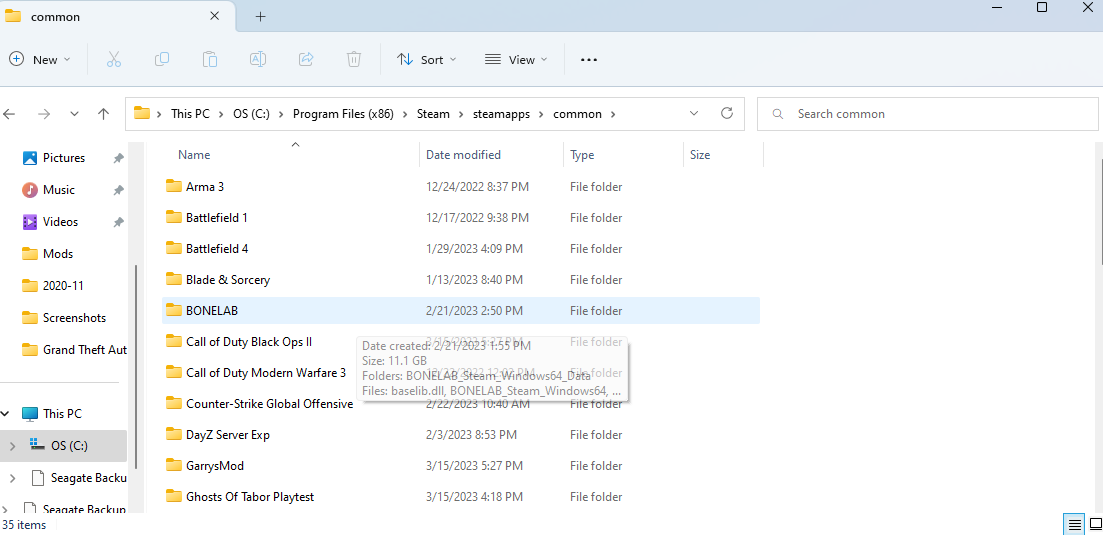Expand the OS (C:) tree node
The image size is (1103, 535).
13,446
